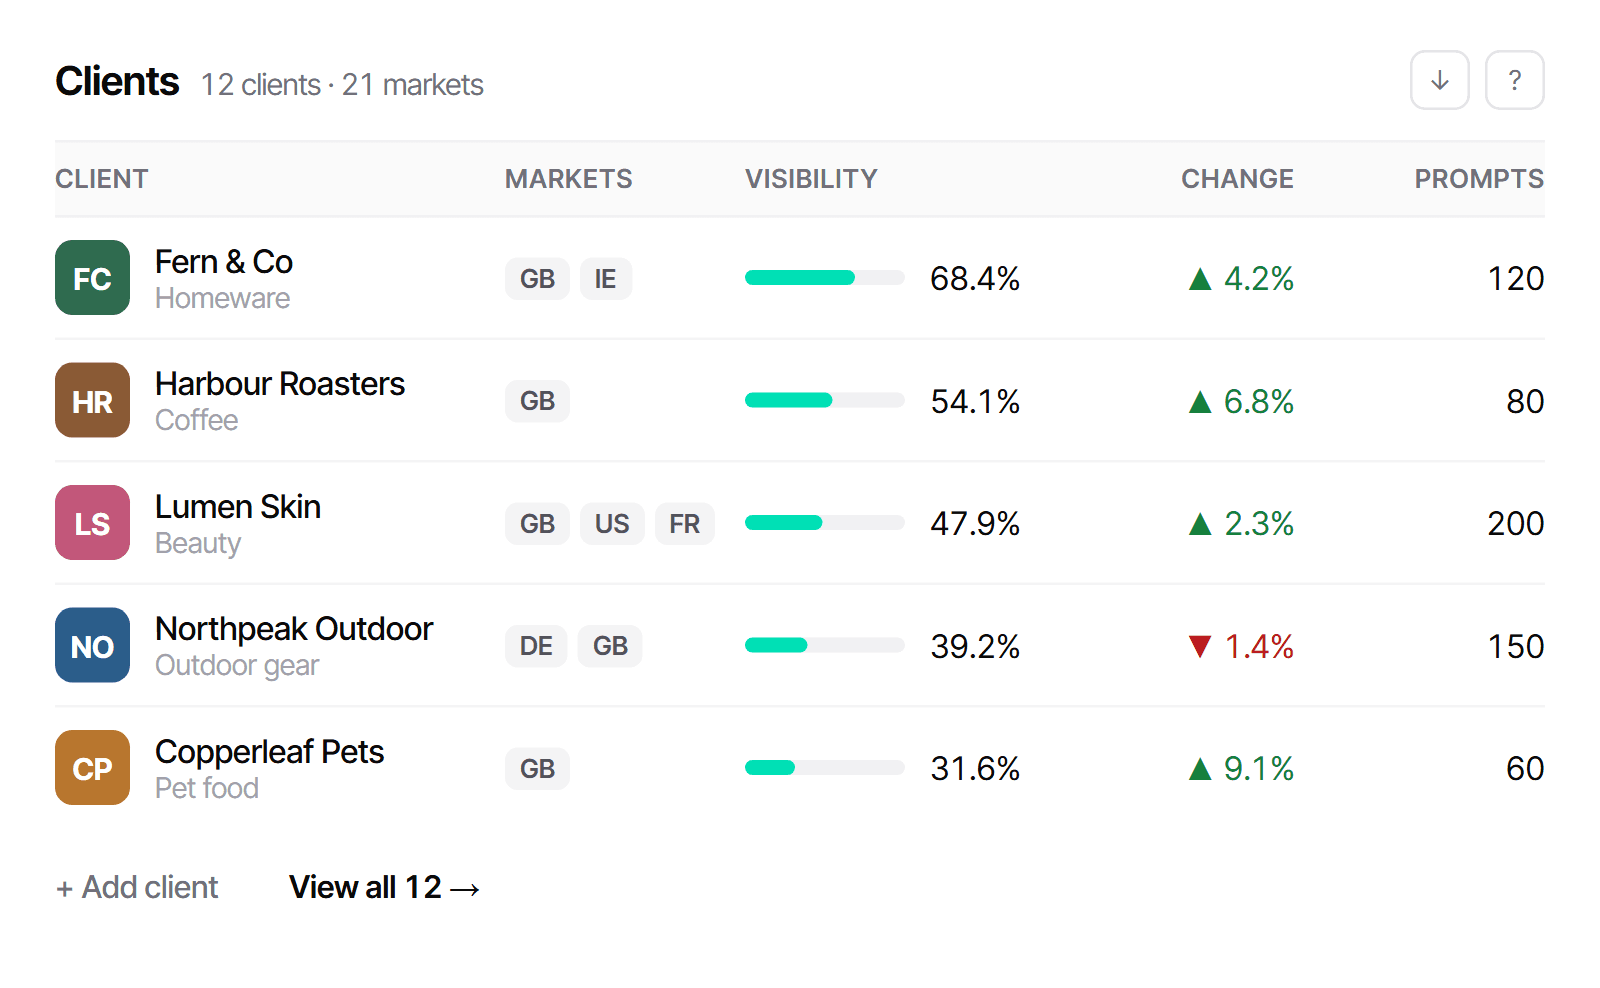1600x988 pixels.
Task: Click the 150 prompts value
Action: tap(1516, 647)
